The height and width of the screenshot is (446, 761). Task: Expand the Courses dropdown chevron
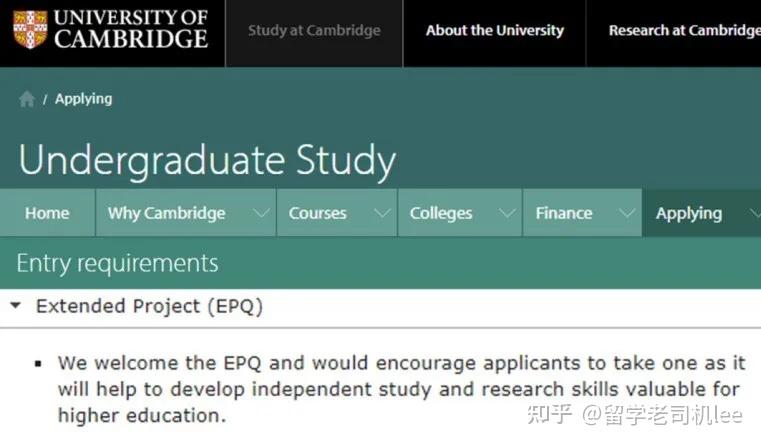click(x=382, y=213)
